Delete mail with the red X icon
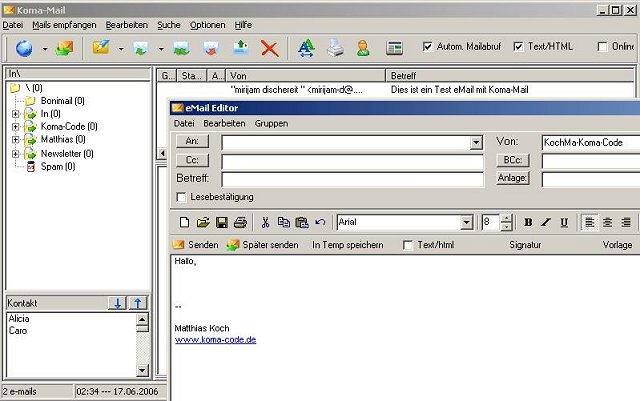This screenshot has width=640, height=401. tap(270, 48)
